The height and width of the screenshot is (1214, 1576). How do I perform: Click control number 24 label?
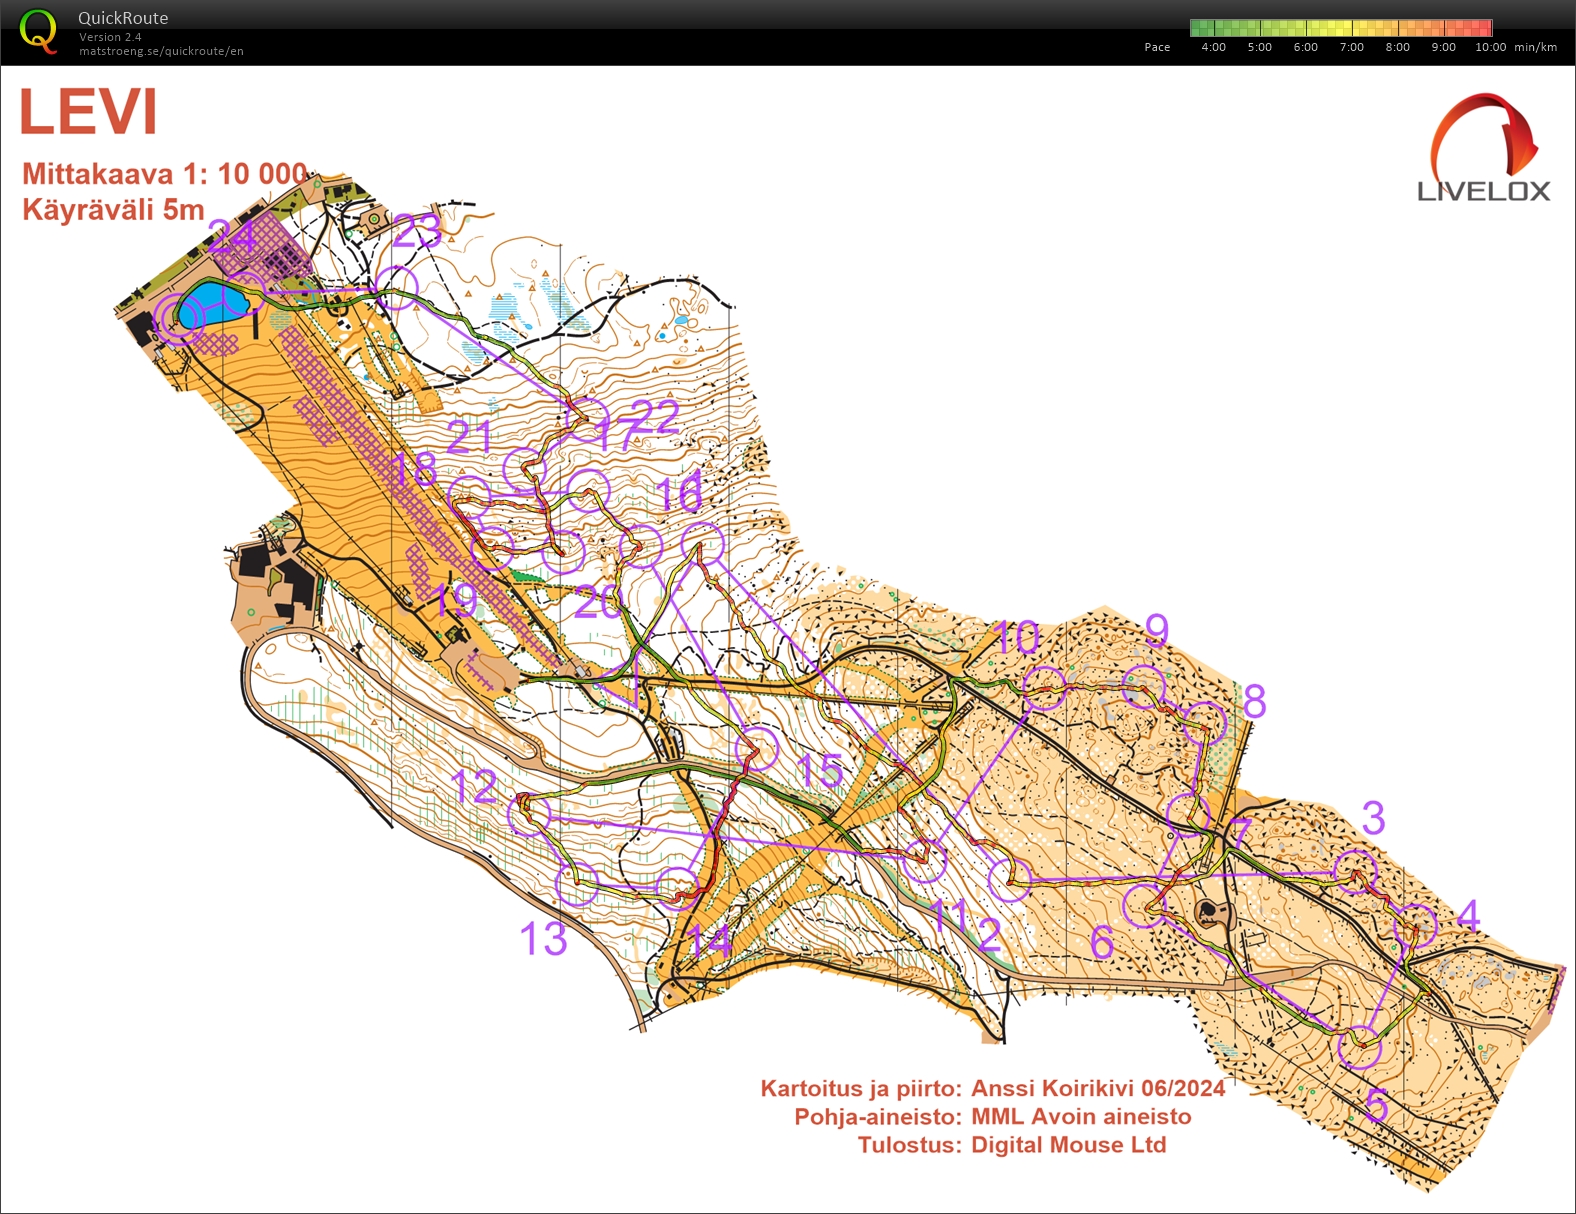(232, 238)
